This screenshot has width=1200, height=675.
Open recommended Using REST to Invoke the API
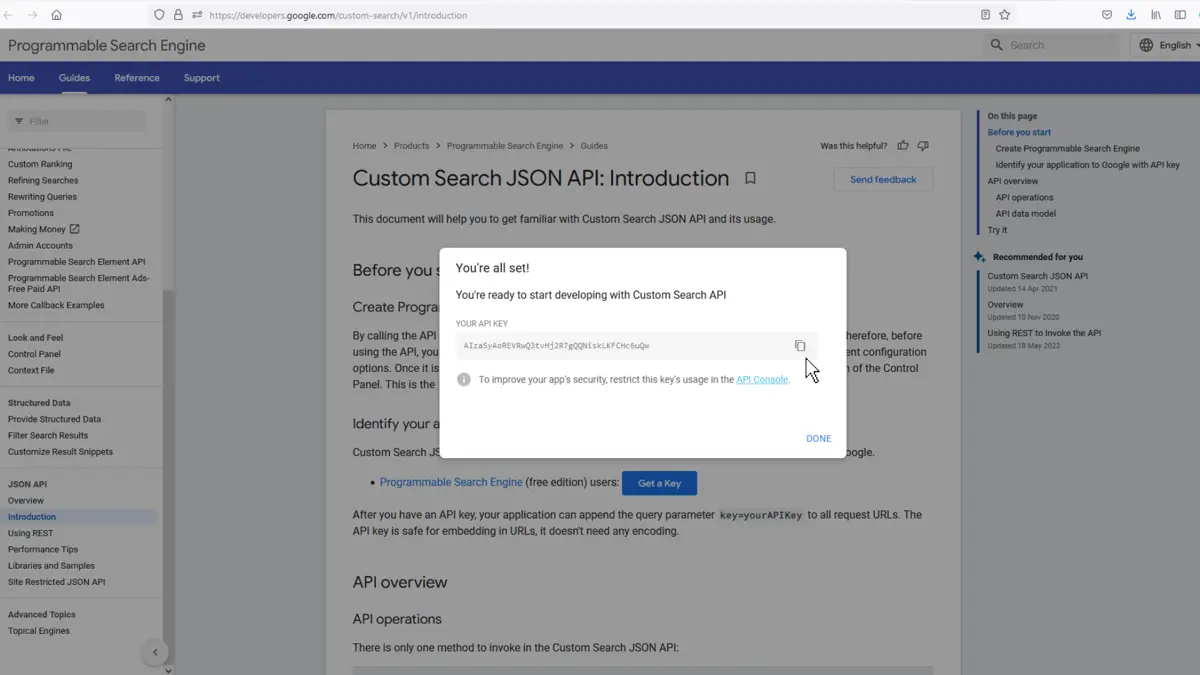point(1044,333)
